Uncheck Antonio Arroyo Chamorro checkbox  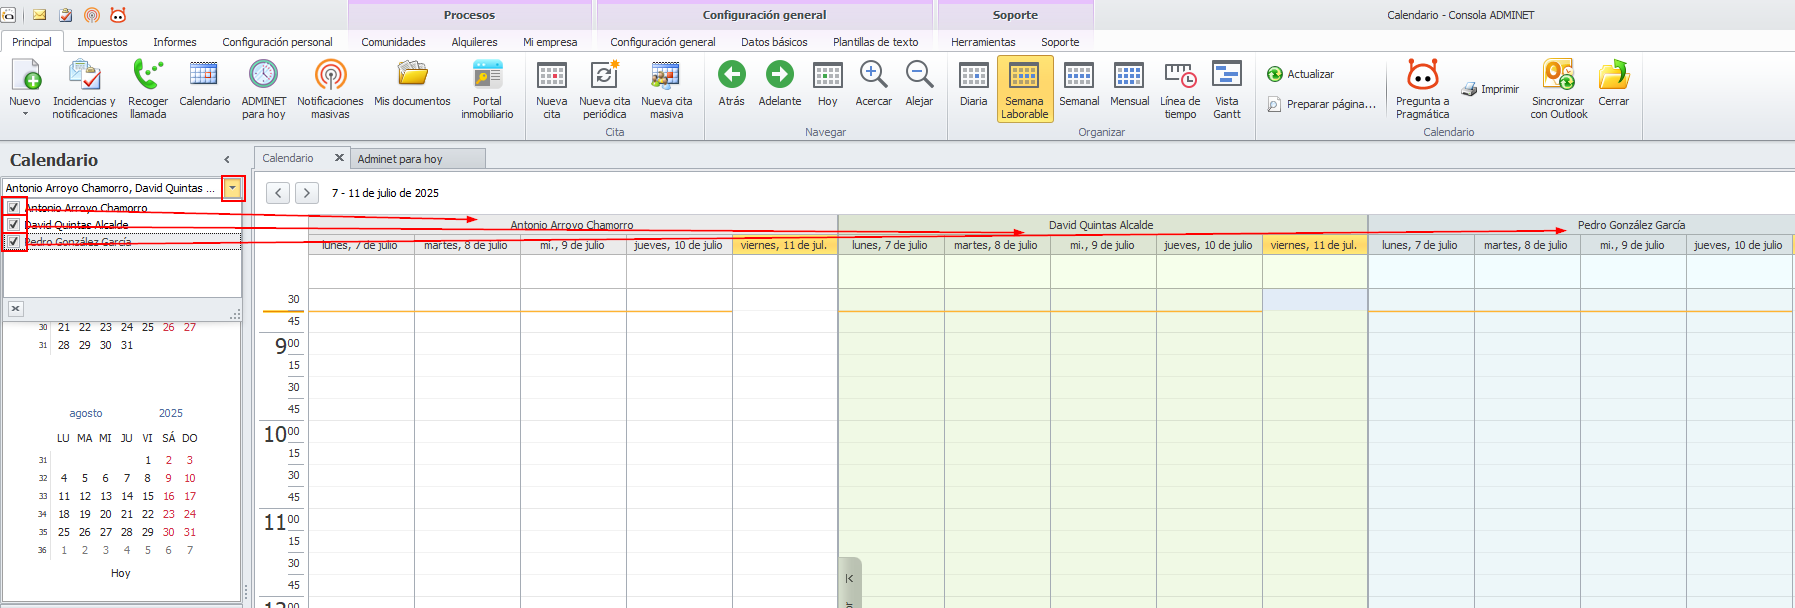(x=14, y=208)
